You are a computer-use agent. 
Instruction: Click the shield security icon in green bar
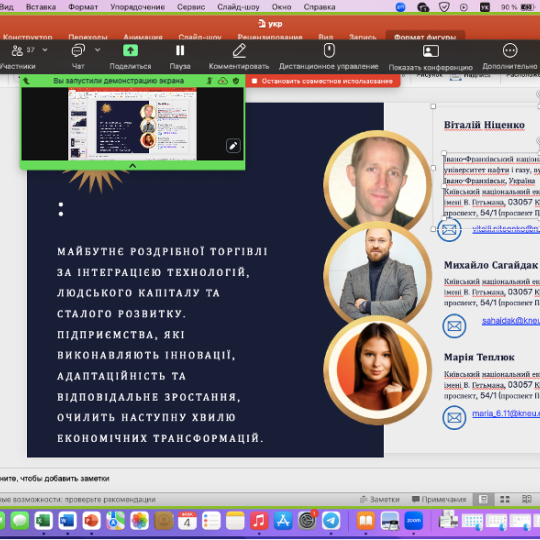coord(236,81)
